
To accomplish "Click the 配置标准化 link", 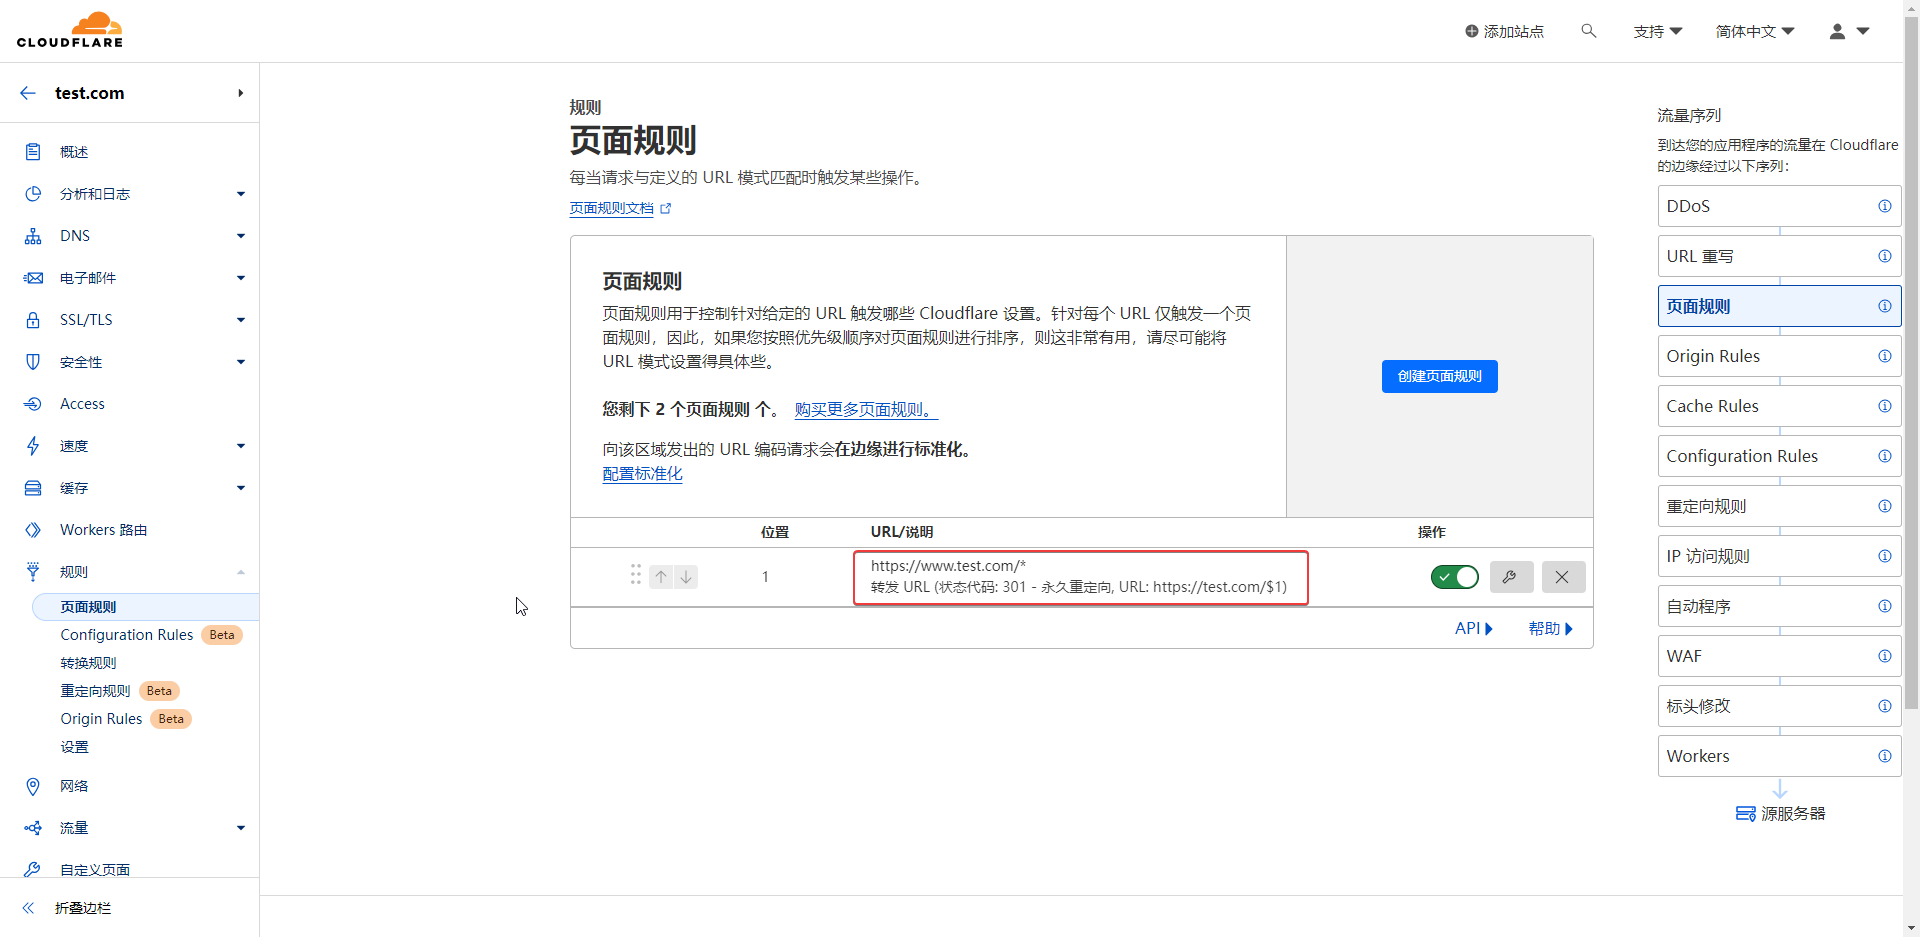I will point(642,474).
